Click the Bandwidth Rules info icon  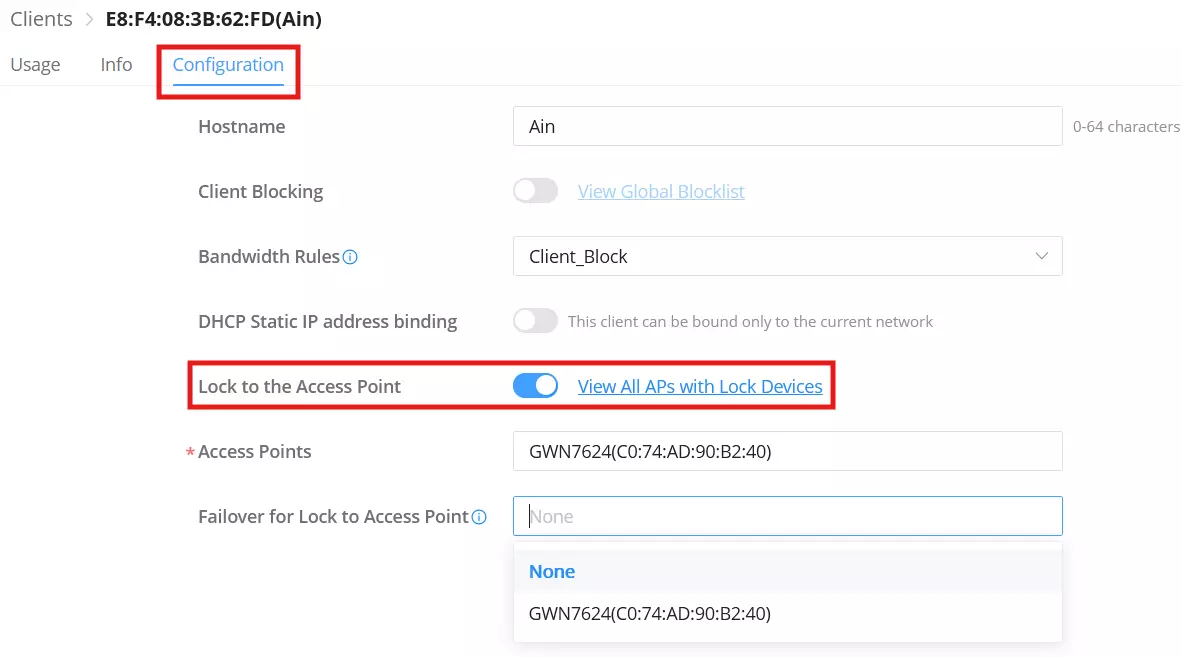pyautogui.click(x=350, y=257)
